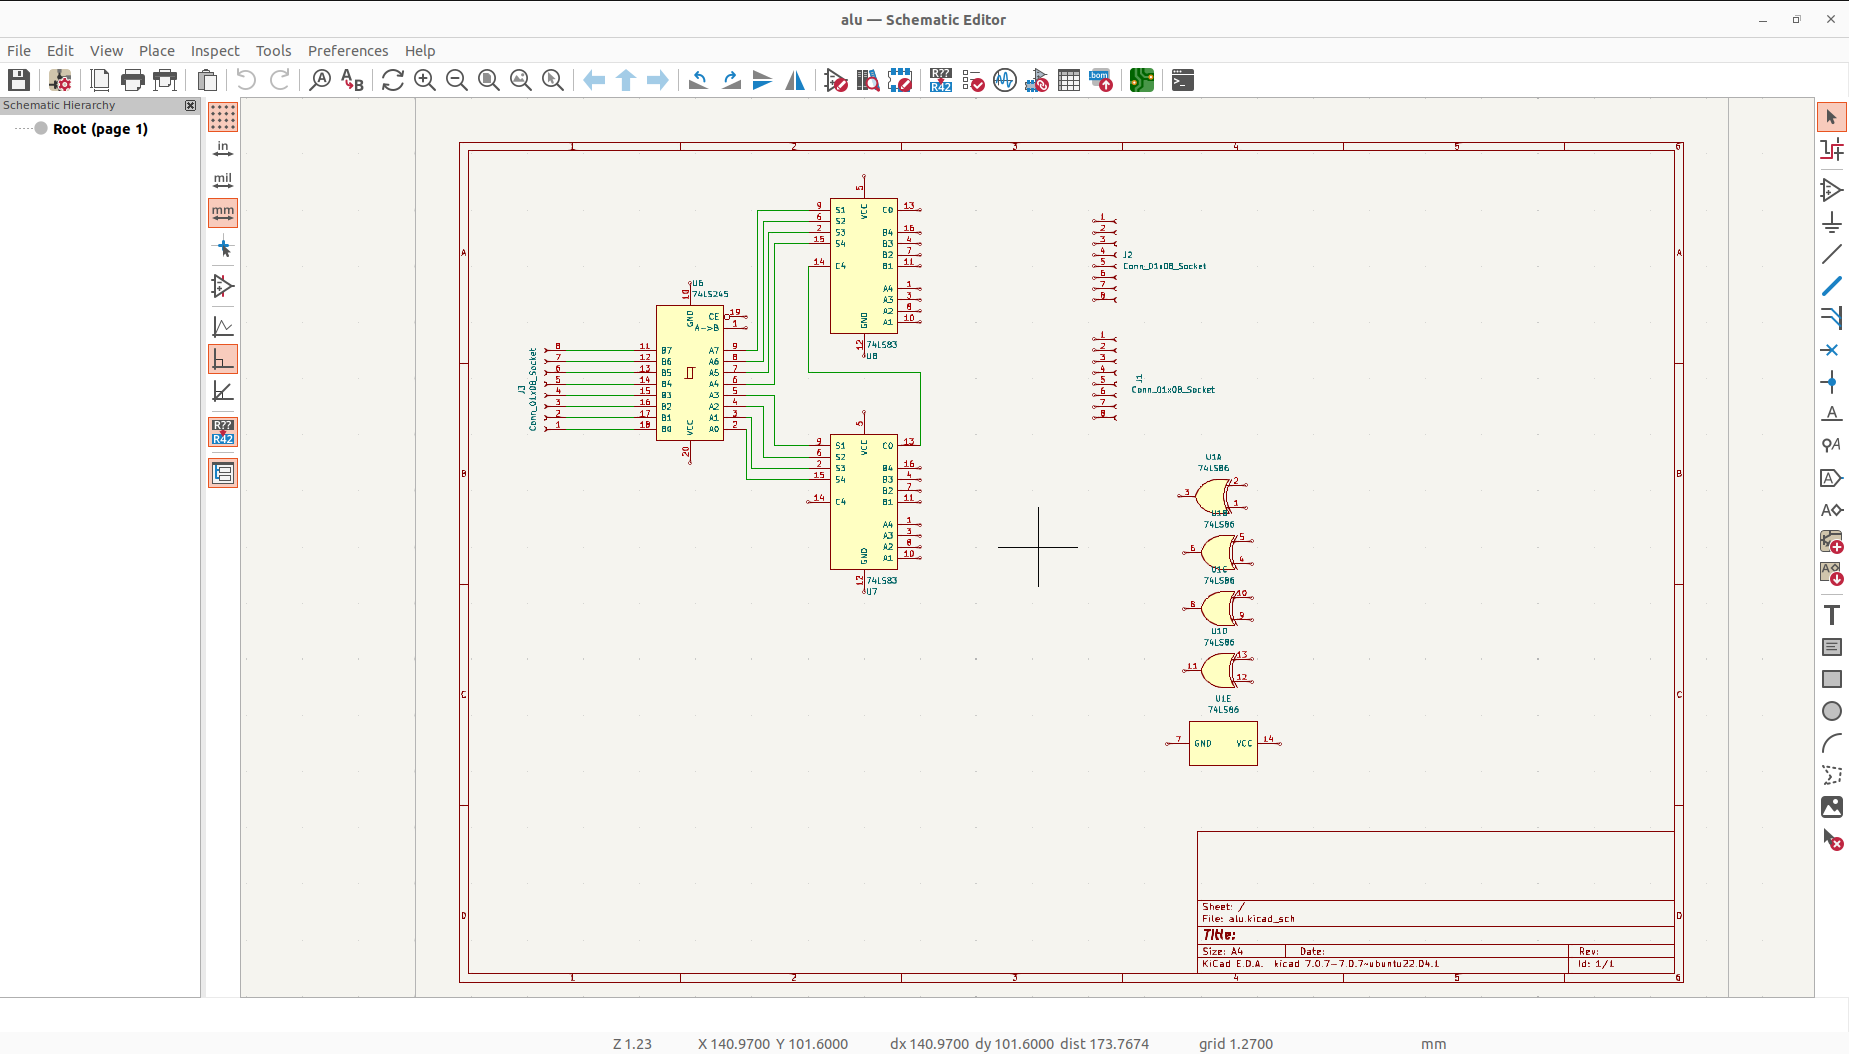Rotate selection counterclockwise
The width and height of the screenshot is (1849, 1054).
pos(699,80)
